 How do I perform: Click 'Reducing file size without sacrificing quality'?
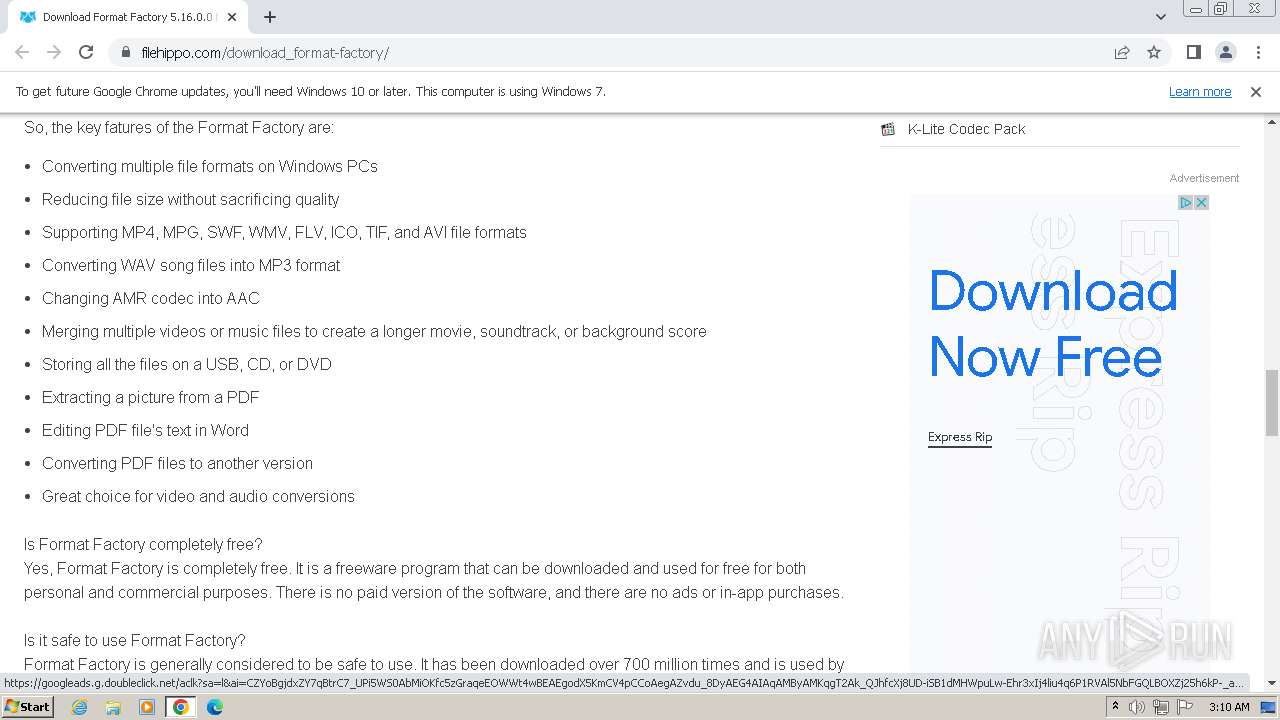pos(190,199)
